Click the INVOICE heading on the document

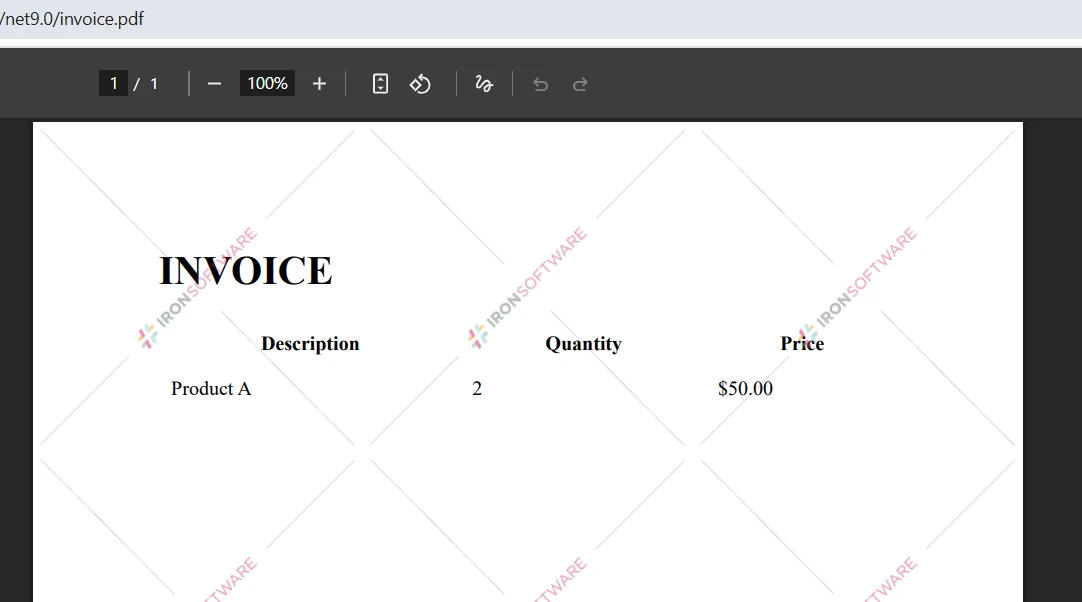point(245,270)
